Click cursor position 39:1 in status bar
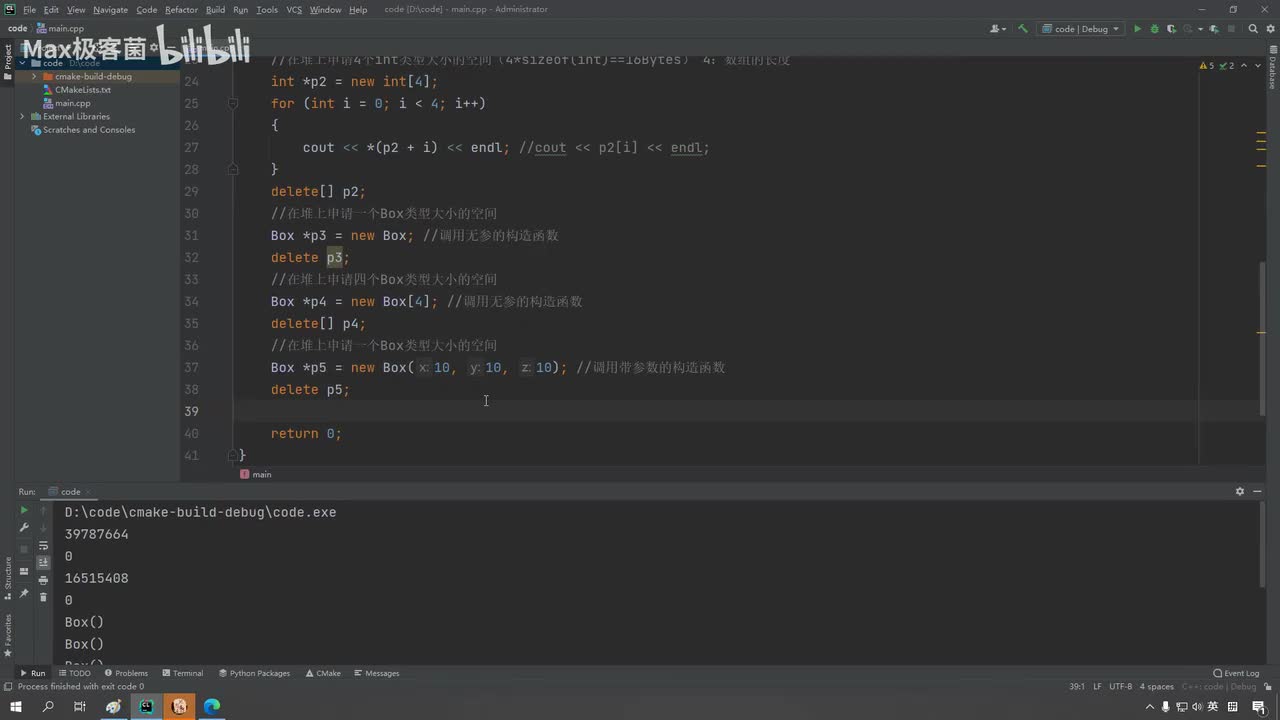 1077,687
